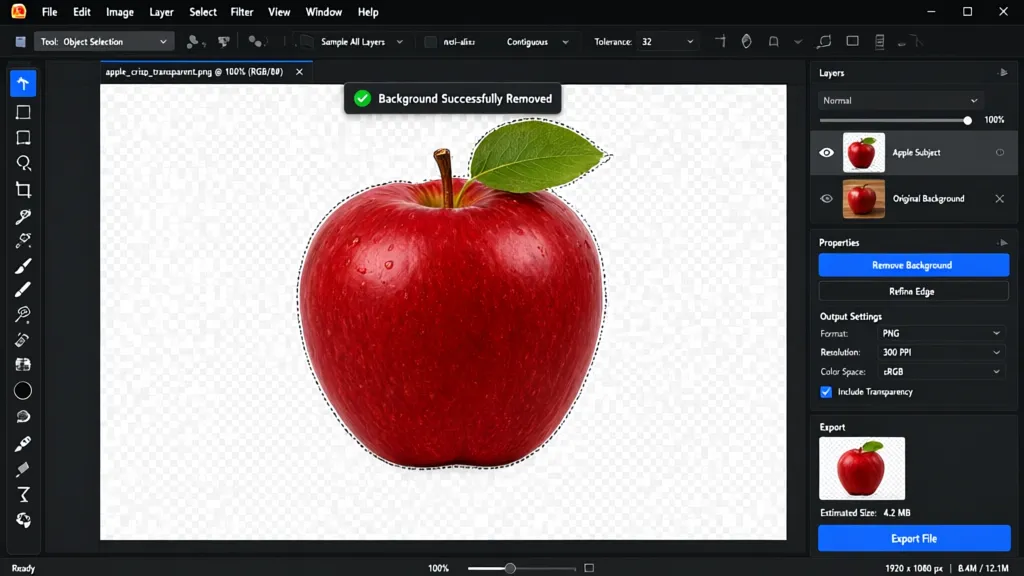Click the Remove Background button
The height and width of the screenshot is (576, 1024).
pyautogui.click(x=913, y=265)
